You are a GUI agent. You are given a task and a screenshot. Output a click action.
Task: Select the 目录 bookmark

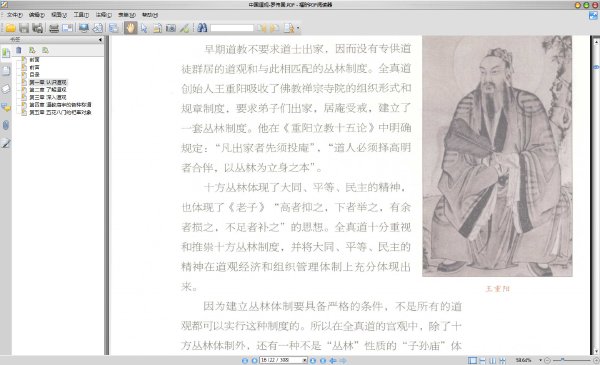tap(34, 75)
